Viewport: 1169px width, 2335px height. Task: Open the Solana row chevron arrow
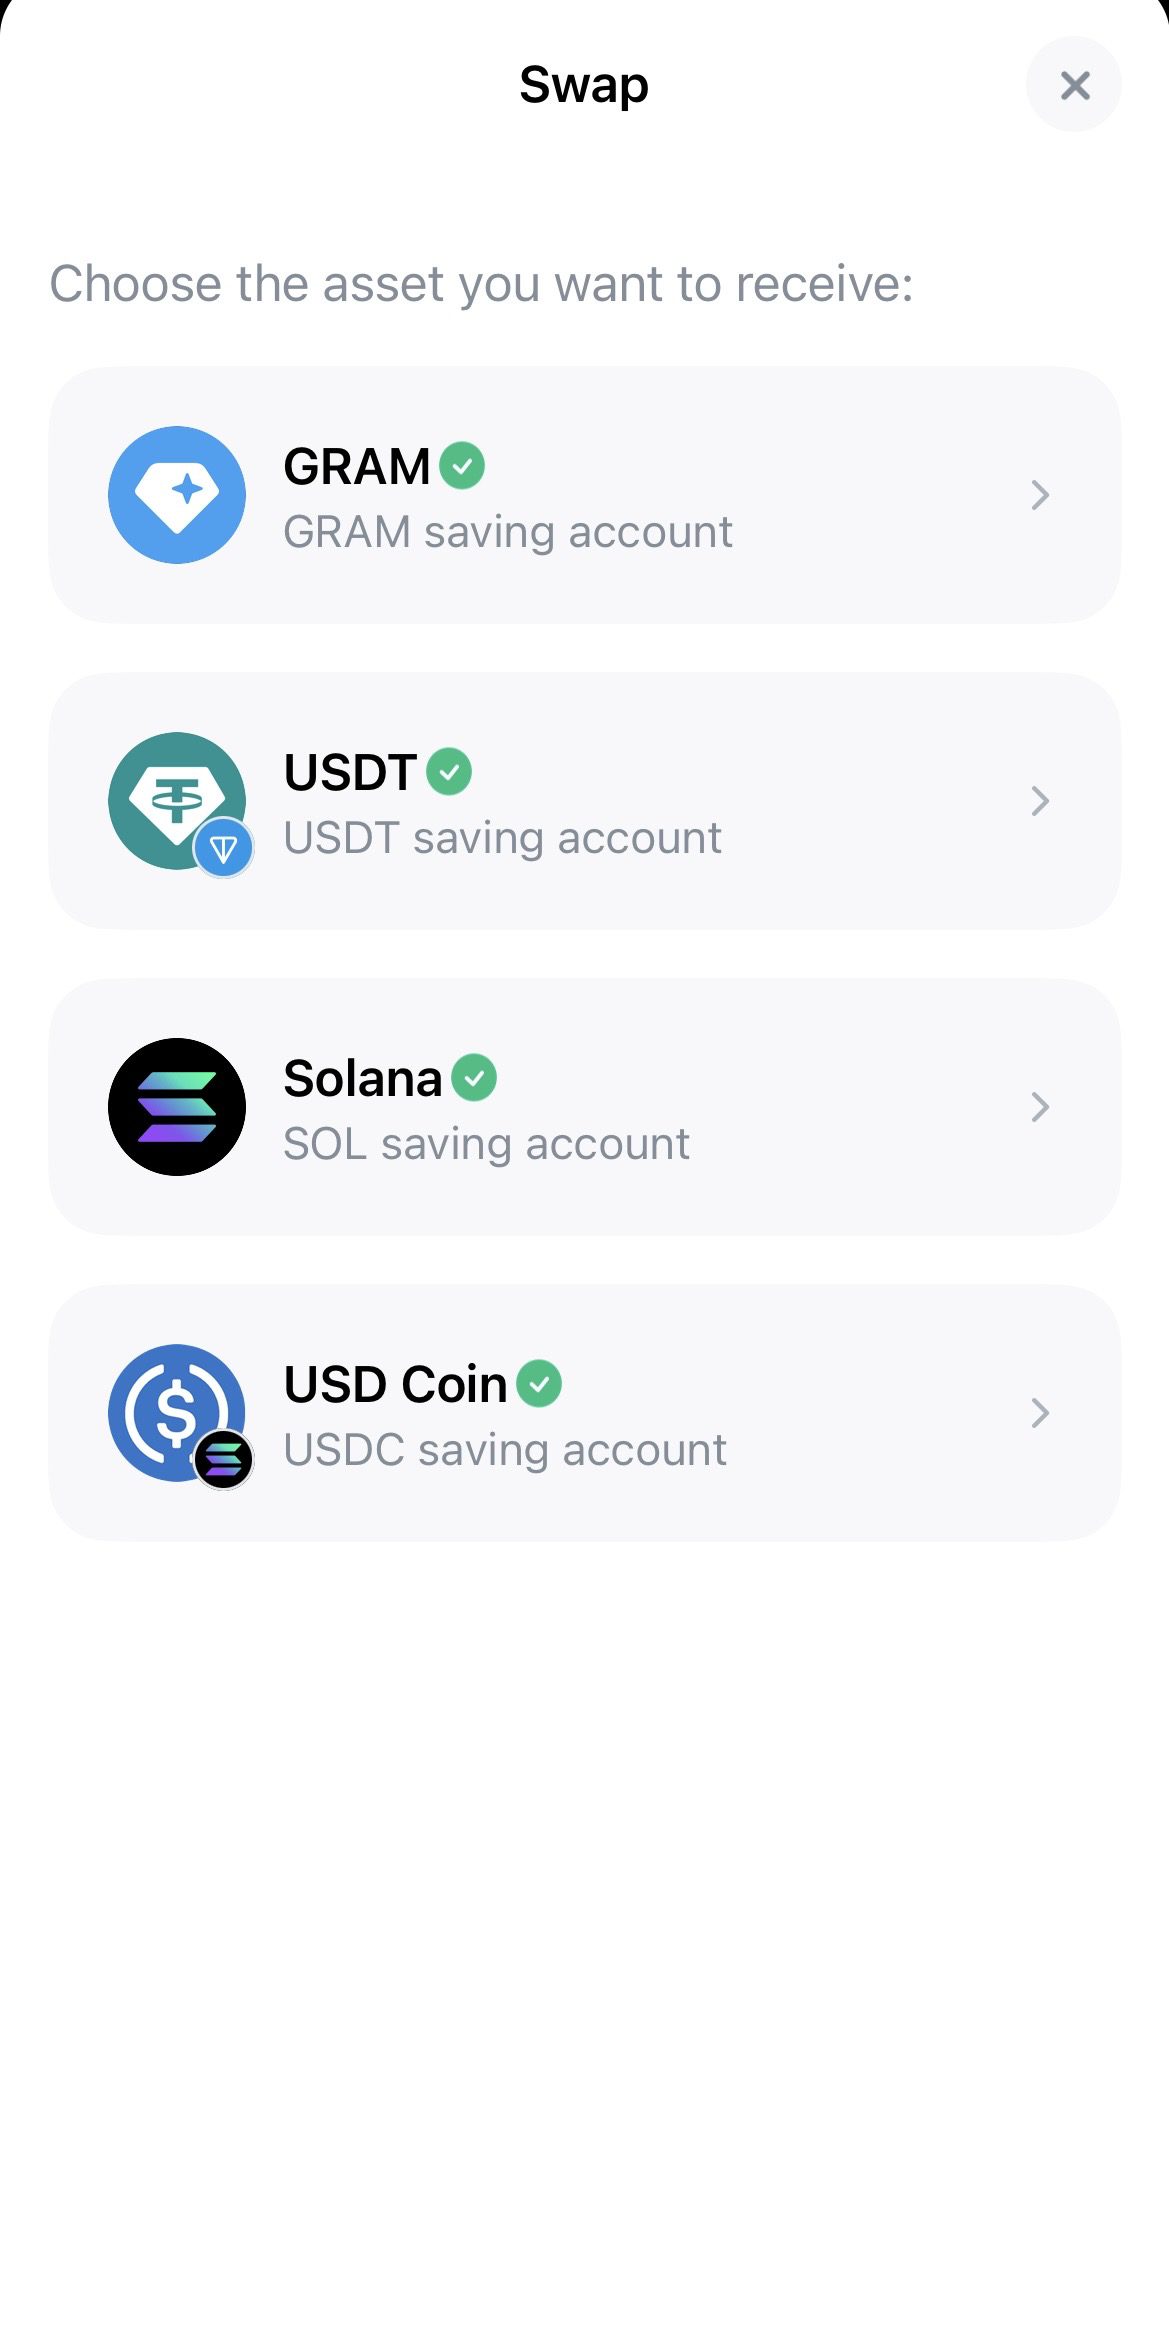(1040, 1107)
